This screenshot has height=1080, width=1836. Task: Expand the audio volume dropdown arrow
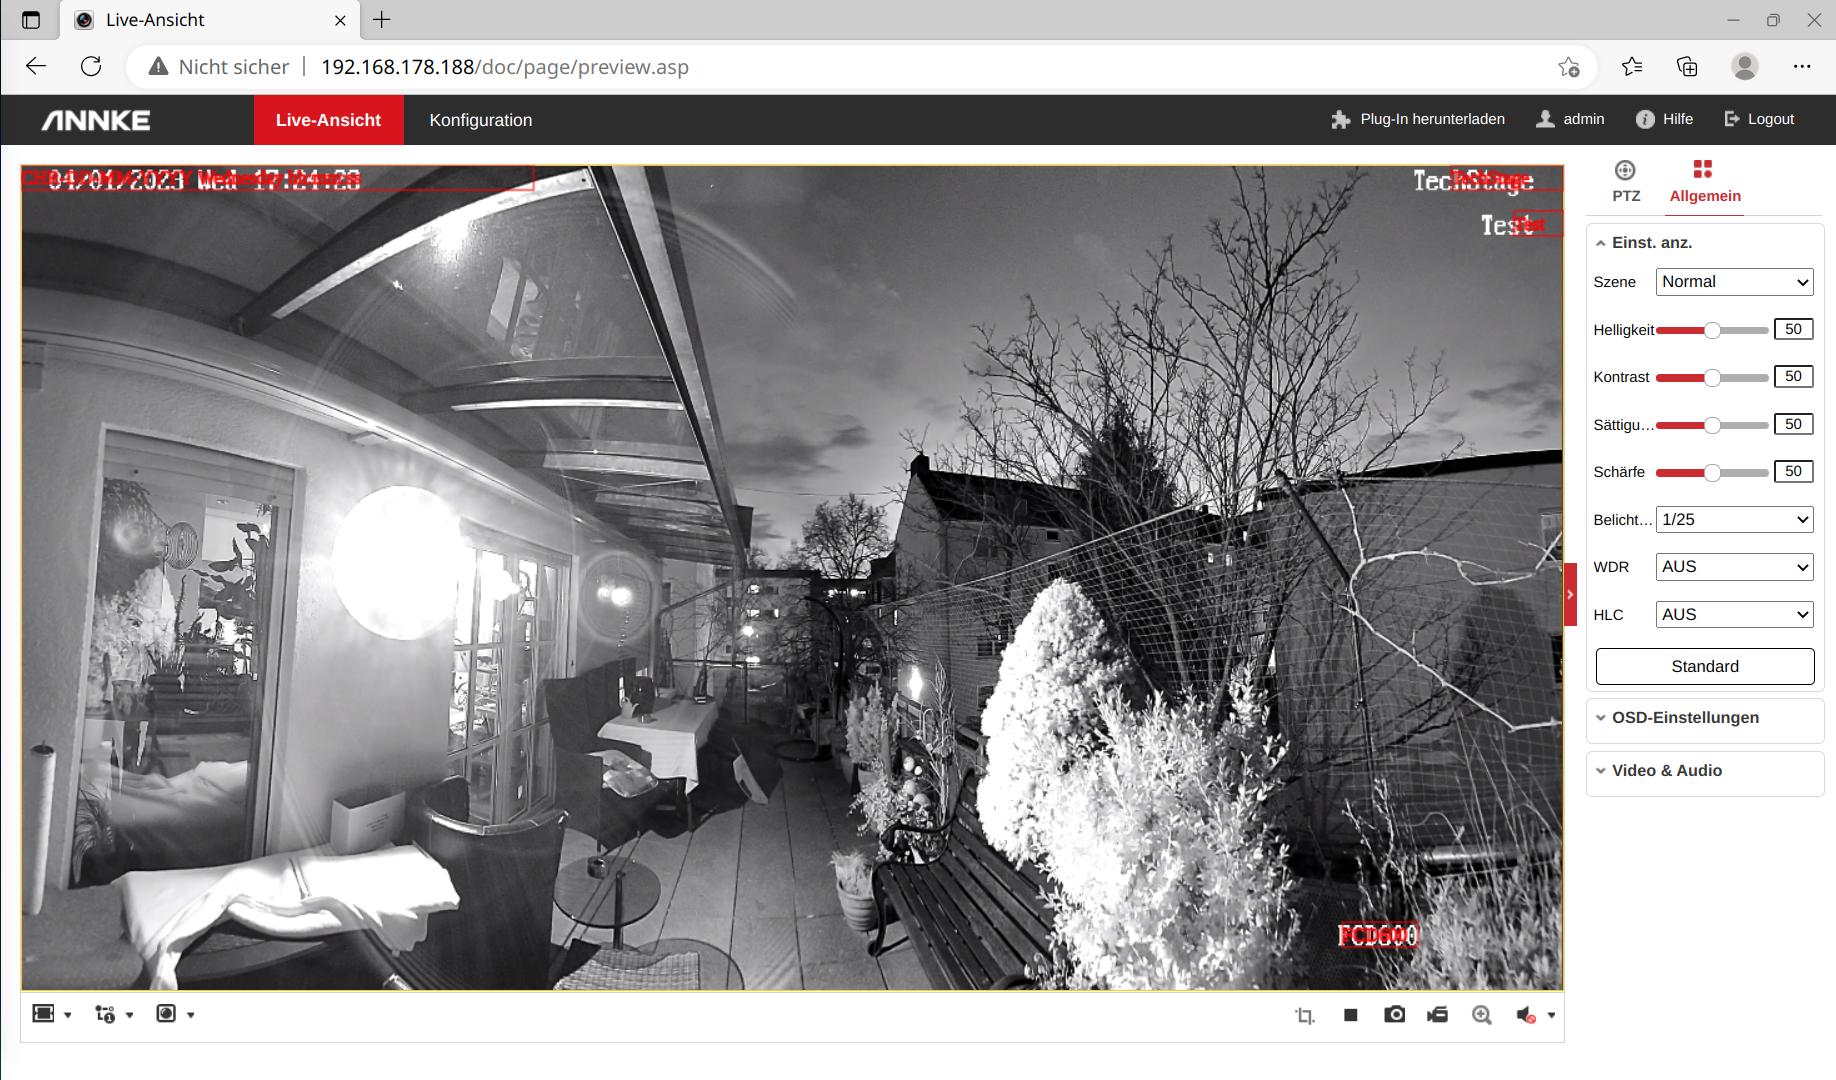[1551, 1015]
